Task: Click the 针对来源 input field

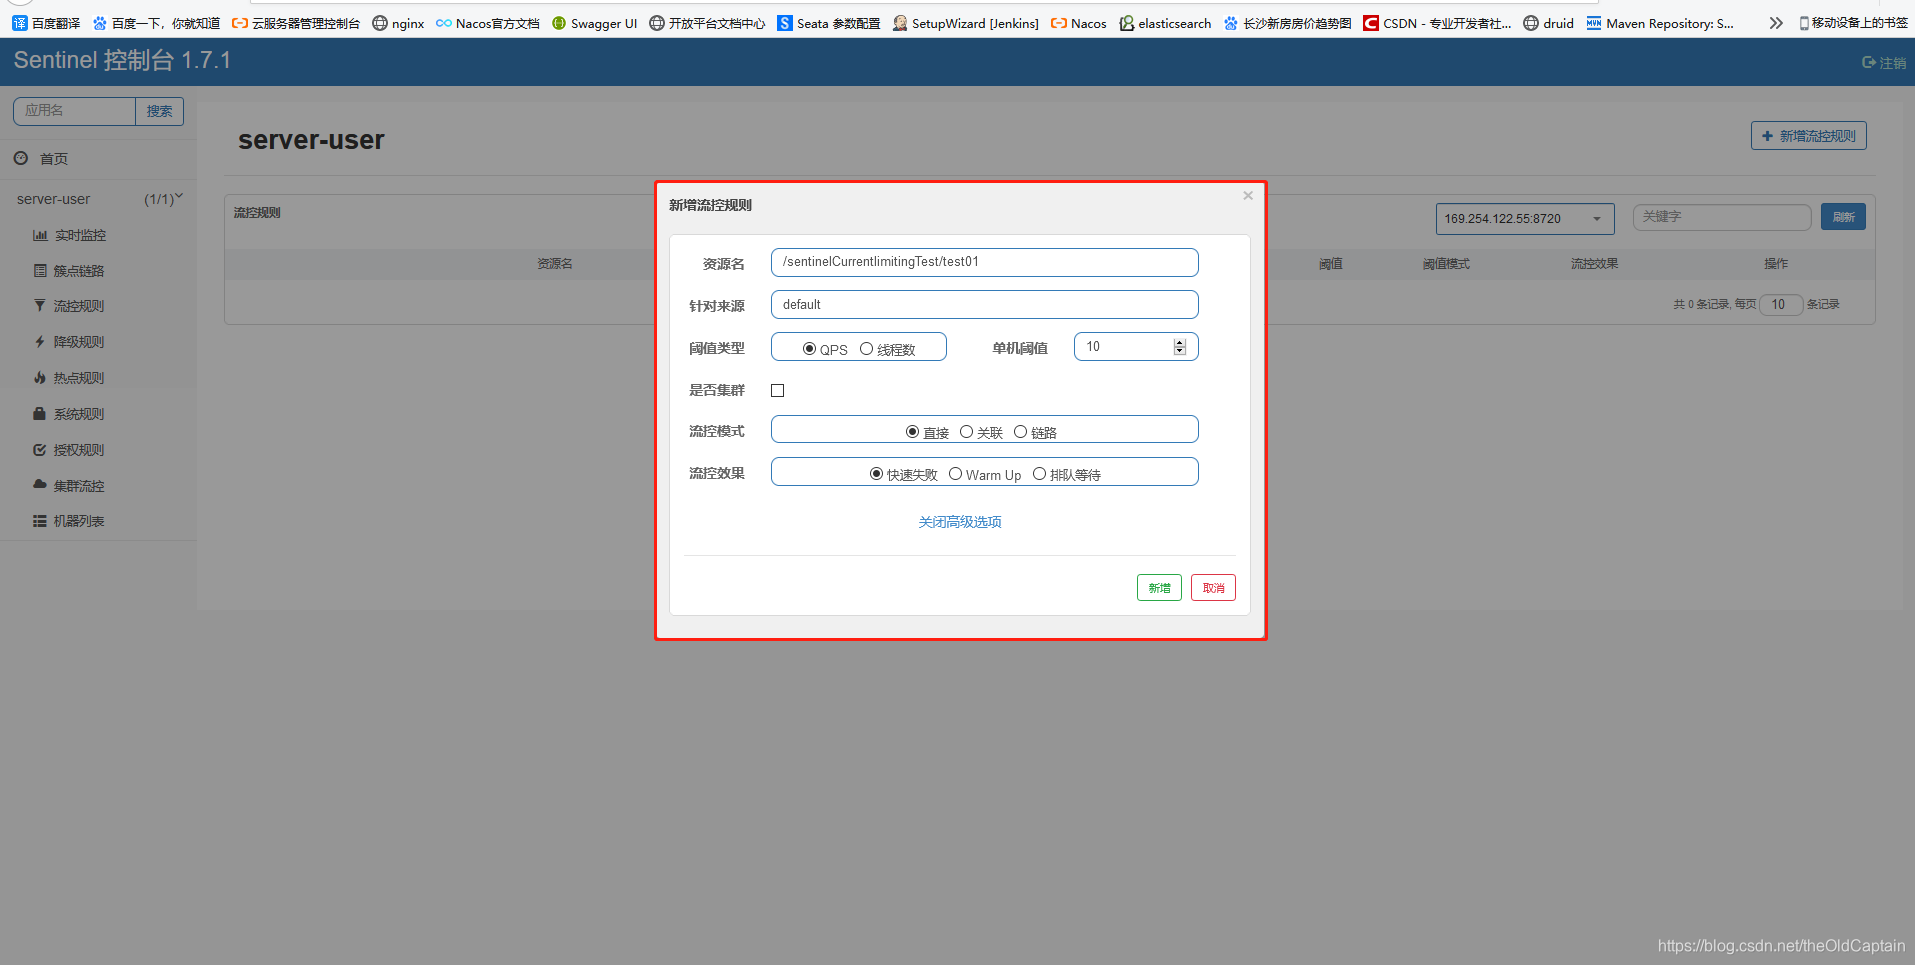Action: (984, 305)
